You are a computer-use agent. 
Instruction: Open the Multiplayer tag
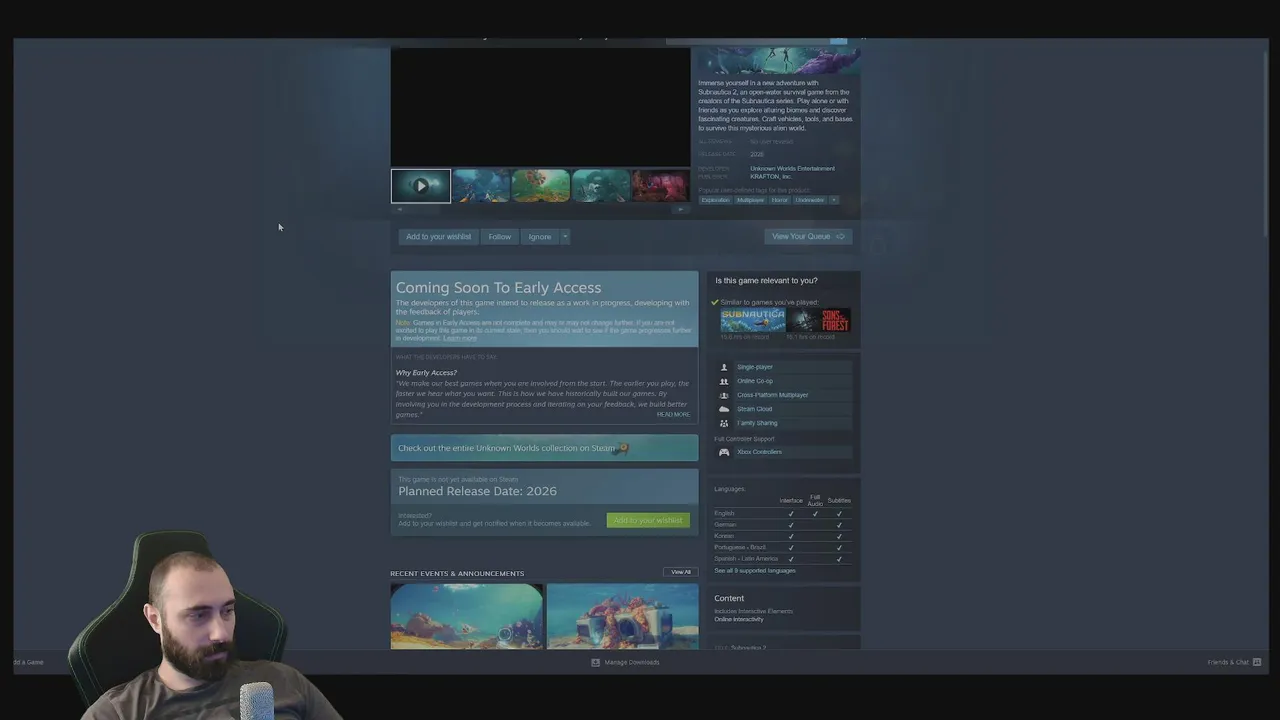[x=750, y=200]
